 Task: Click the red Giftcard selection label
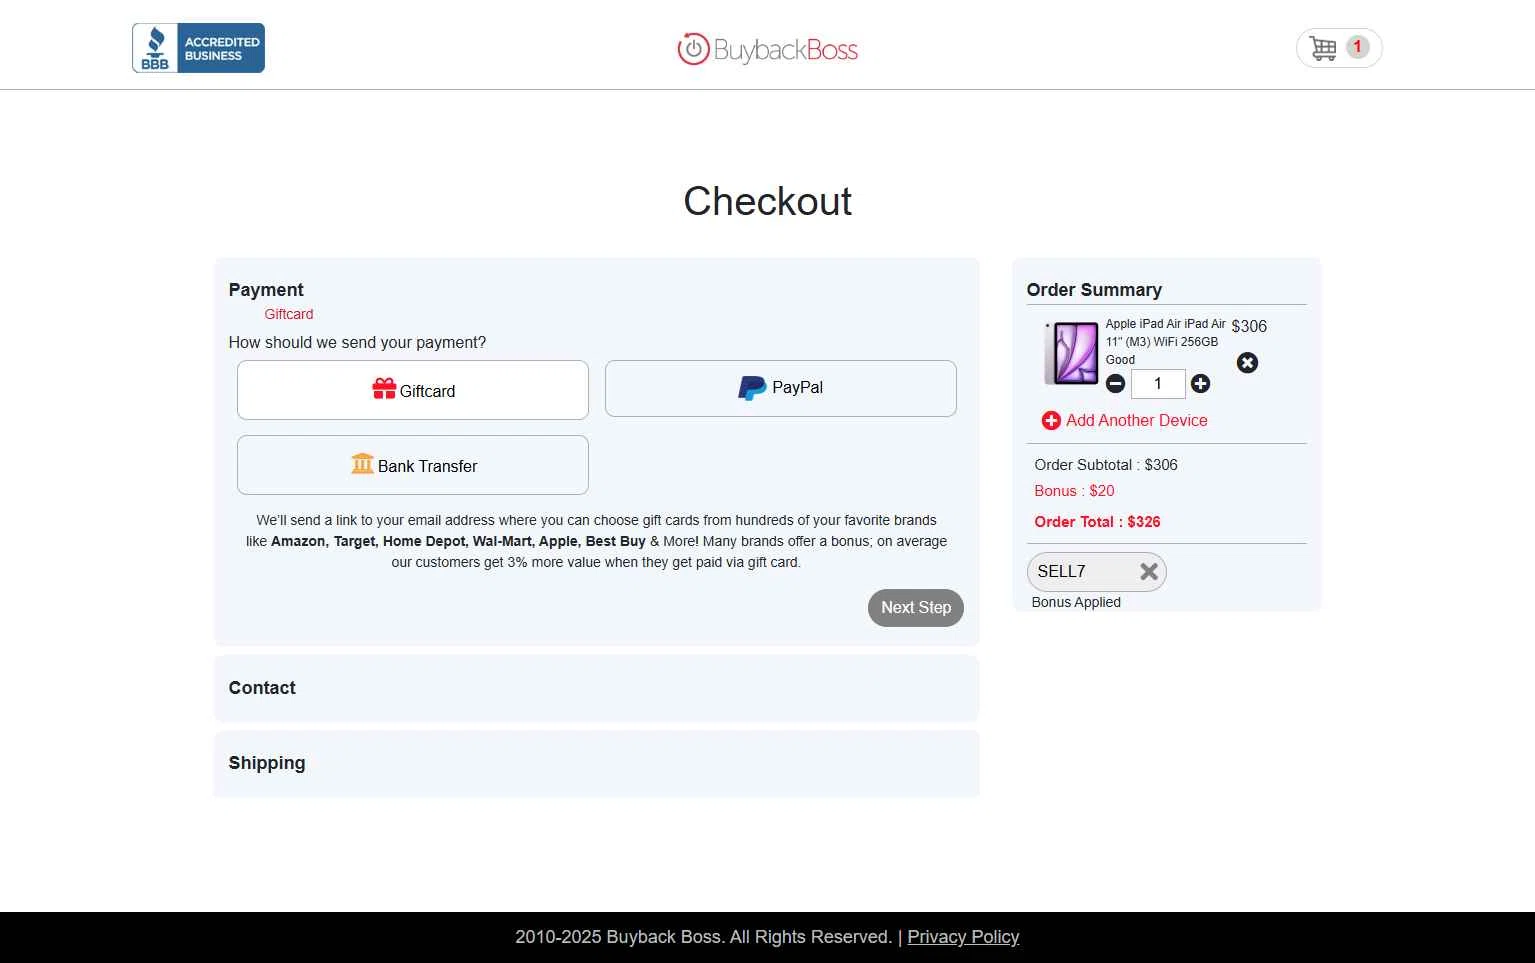tap(289, 314)
